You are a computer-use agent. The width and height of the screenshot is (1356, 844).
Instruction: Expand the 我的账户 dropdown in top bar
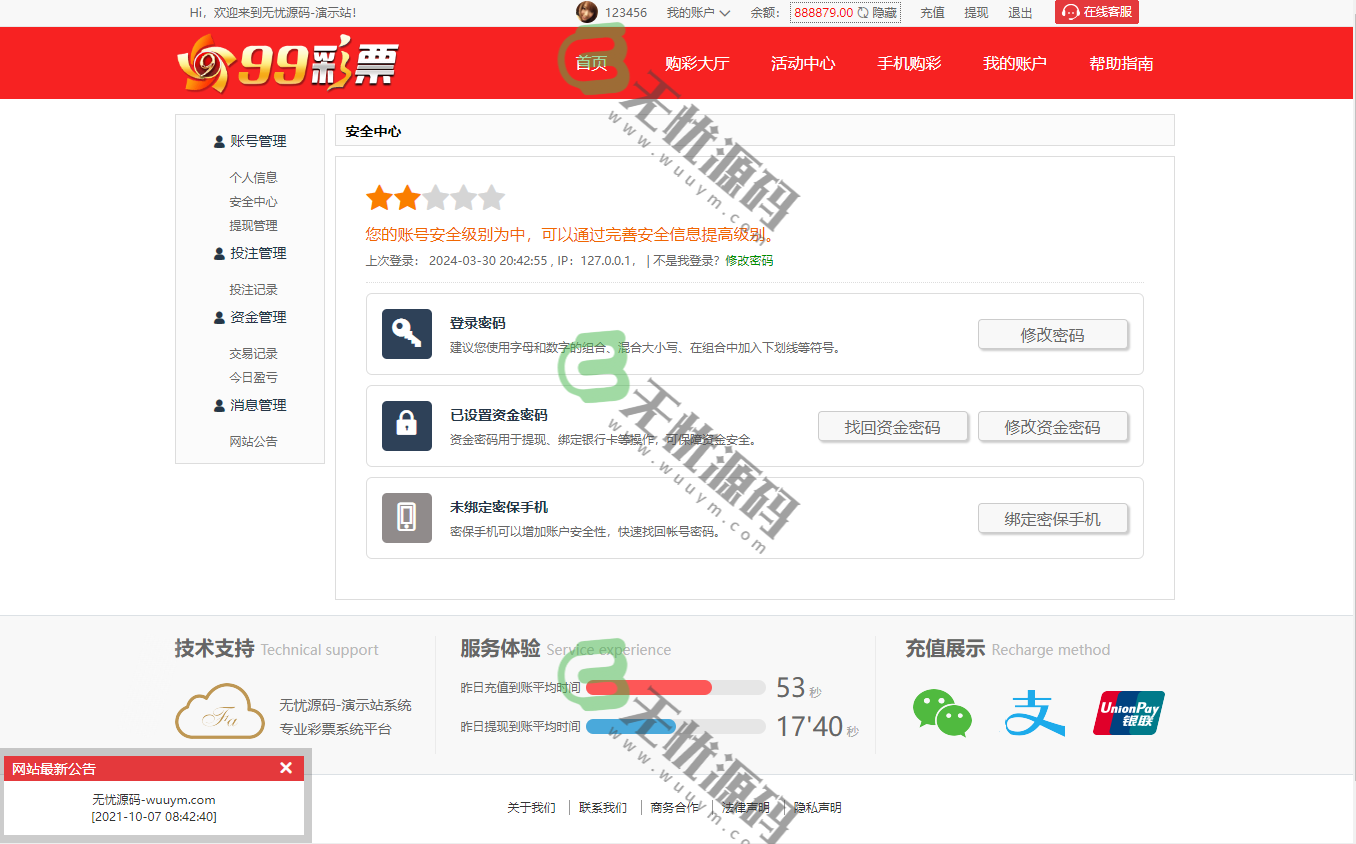coord(698,13)
